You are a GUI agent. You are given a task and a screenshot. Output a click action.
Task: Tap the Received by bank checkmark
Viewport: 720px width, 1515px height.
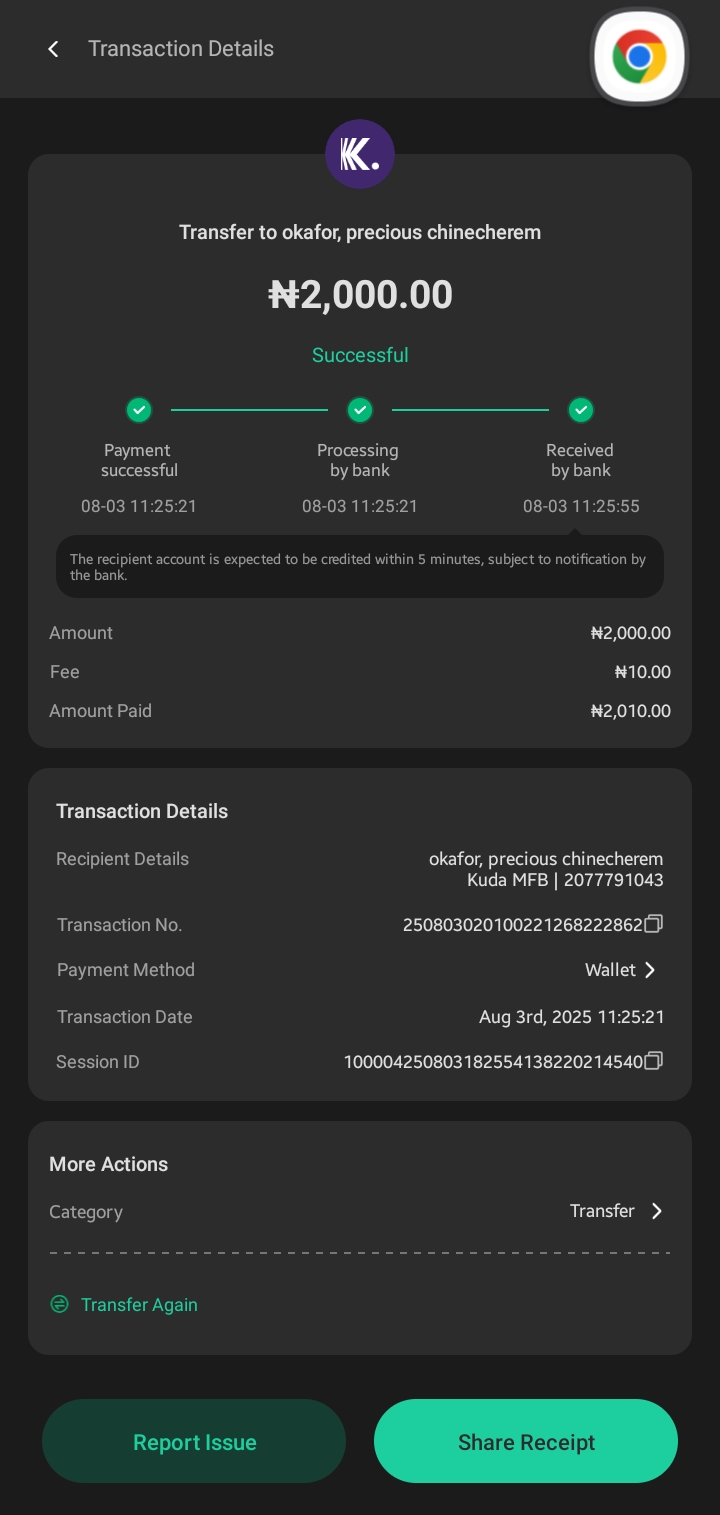[x=581, y=410]
